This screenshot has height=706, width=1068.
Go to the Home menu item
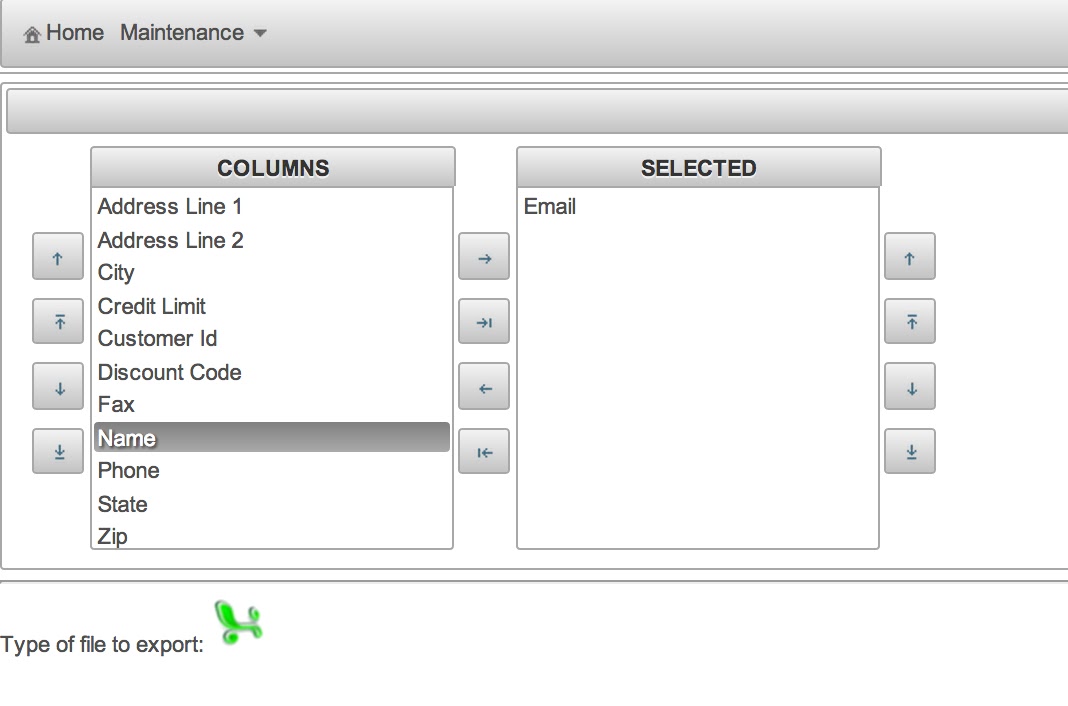(x=65, y=33)
